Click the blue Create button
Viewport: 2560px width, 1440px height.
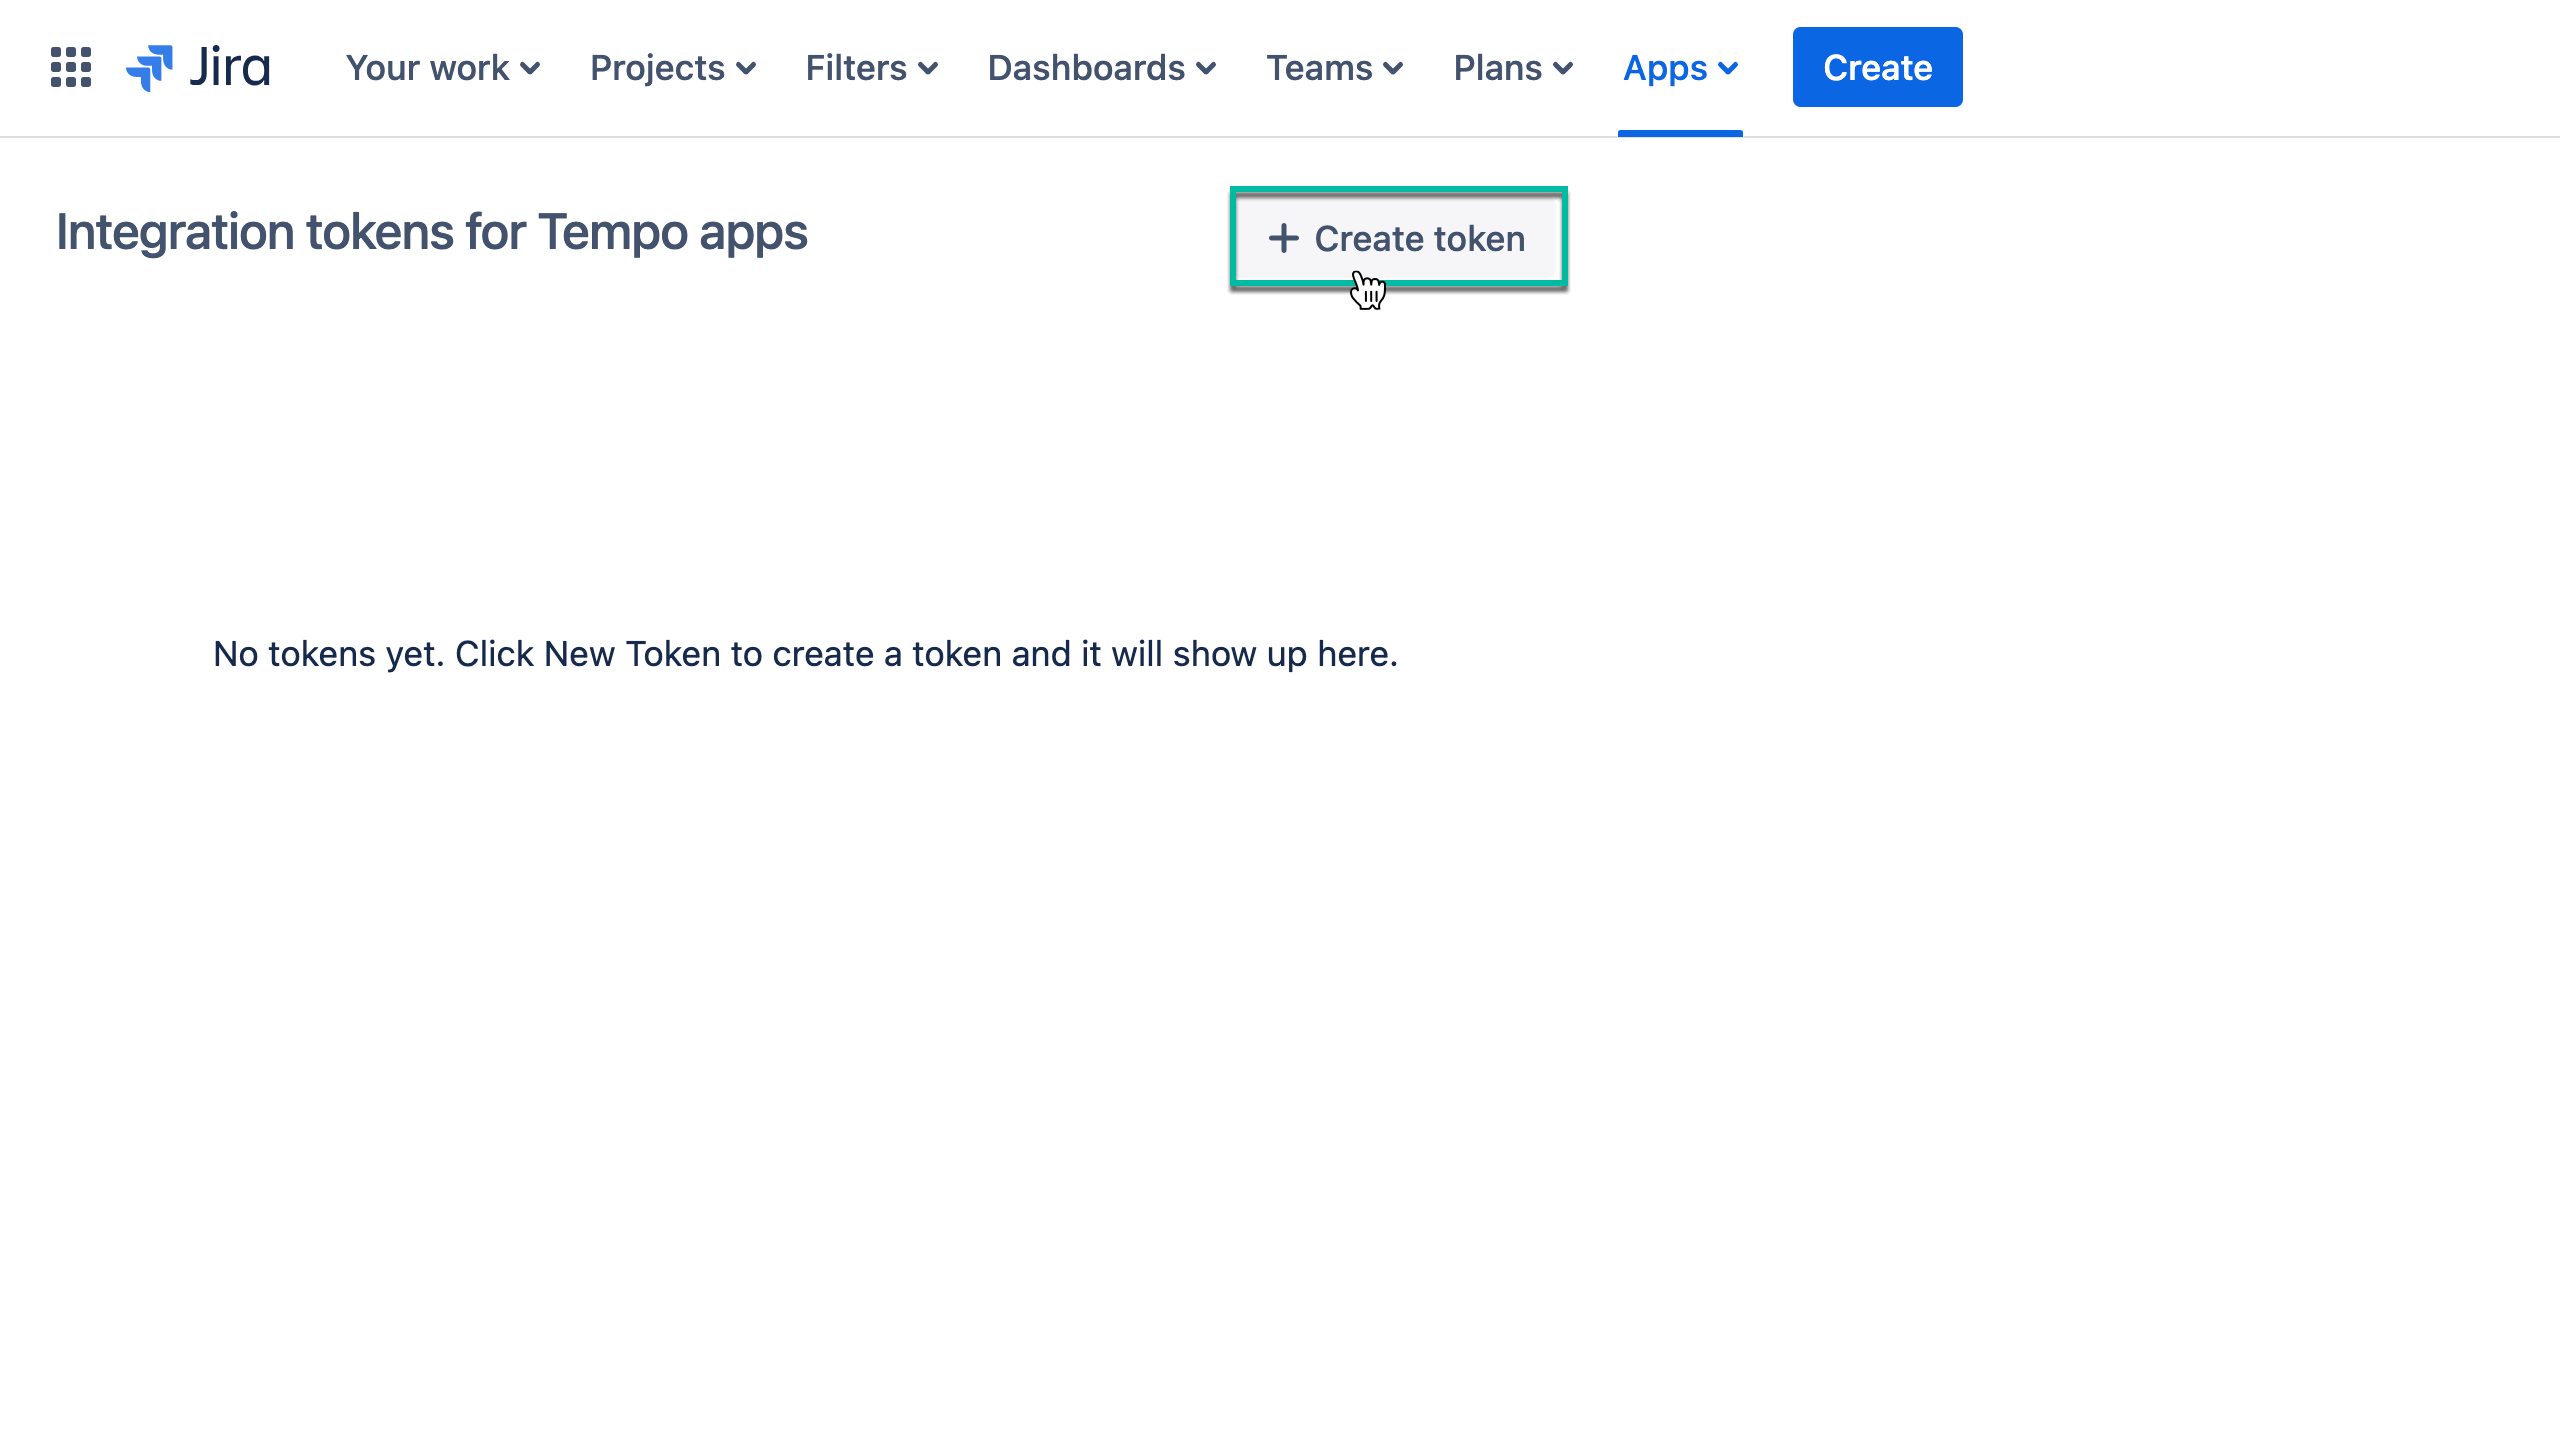coord(1876,67)
